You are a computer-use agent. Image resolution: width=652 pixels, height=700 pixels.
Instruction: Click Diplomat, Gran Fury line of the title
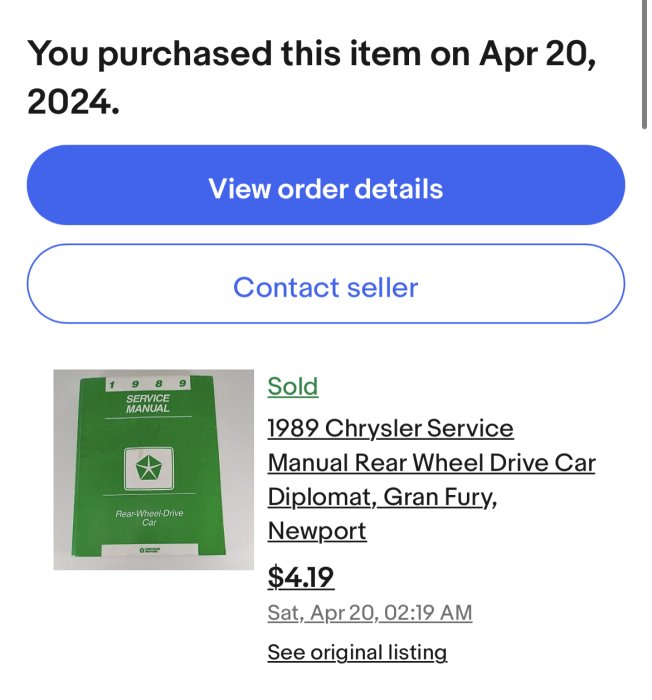383,496
